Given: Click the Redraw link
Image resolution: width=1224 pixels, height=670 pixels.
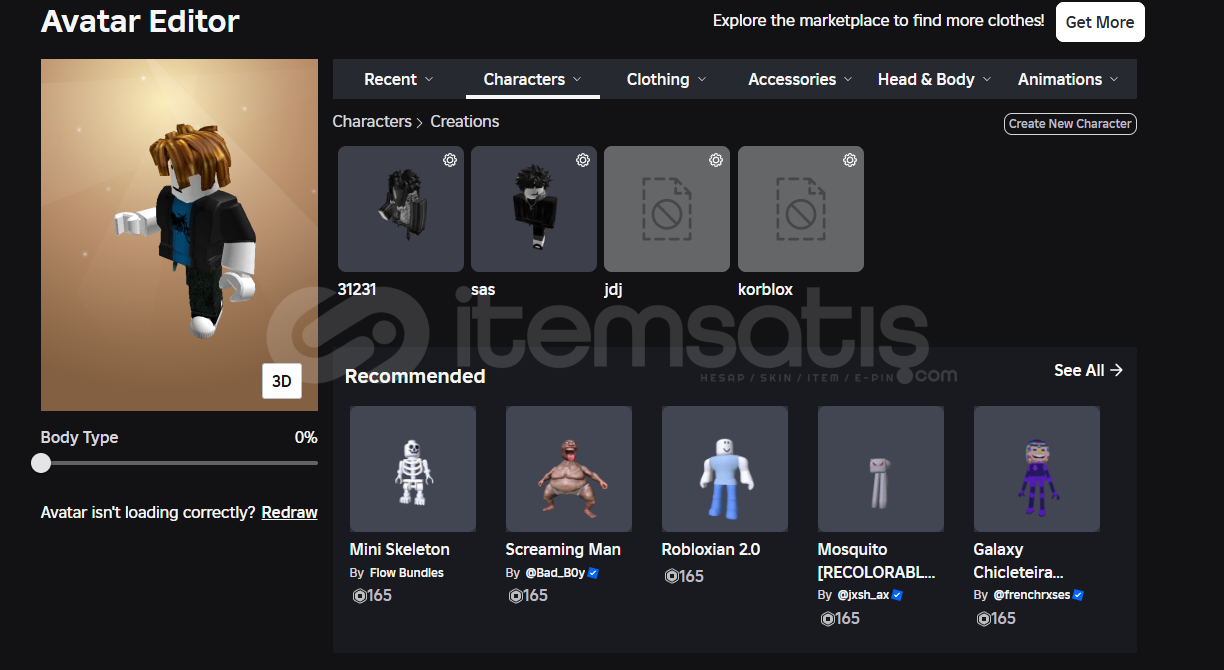Looking at the screenshot, I should (290, 512).
